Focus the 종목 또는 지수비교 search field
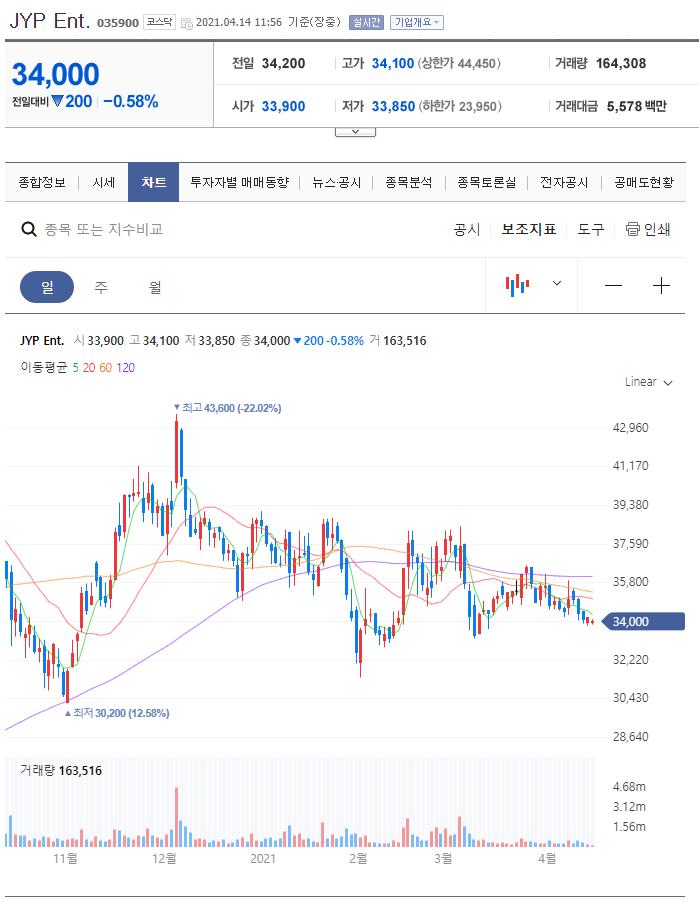This screenshot has height=911, width=699. click(x=103, y=229)
